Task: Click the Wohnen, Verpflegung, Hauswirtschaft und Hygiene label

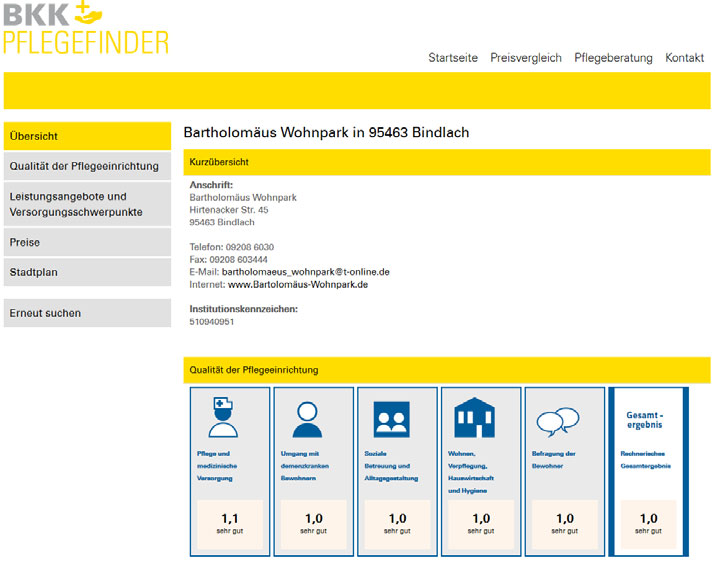Action: point(471,472)
